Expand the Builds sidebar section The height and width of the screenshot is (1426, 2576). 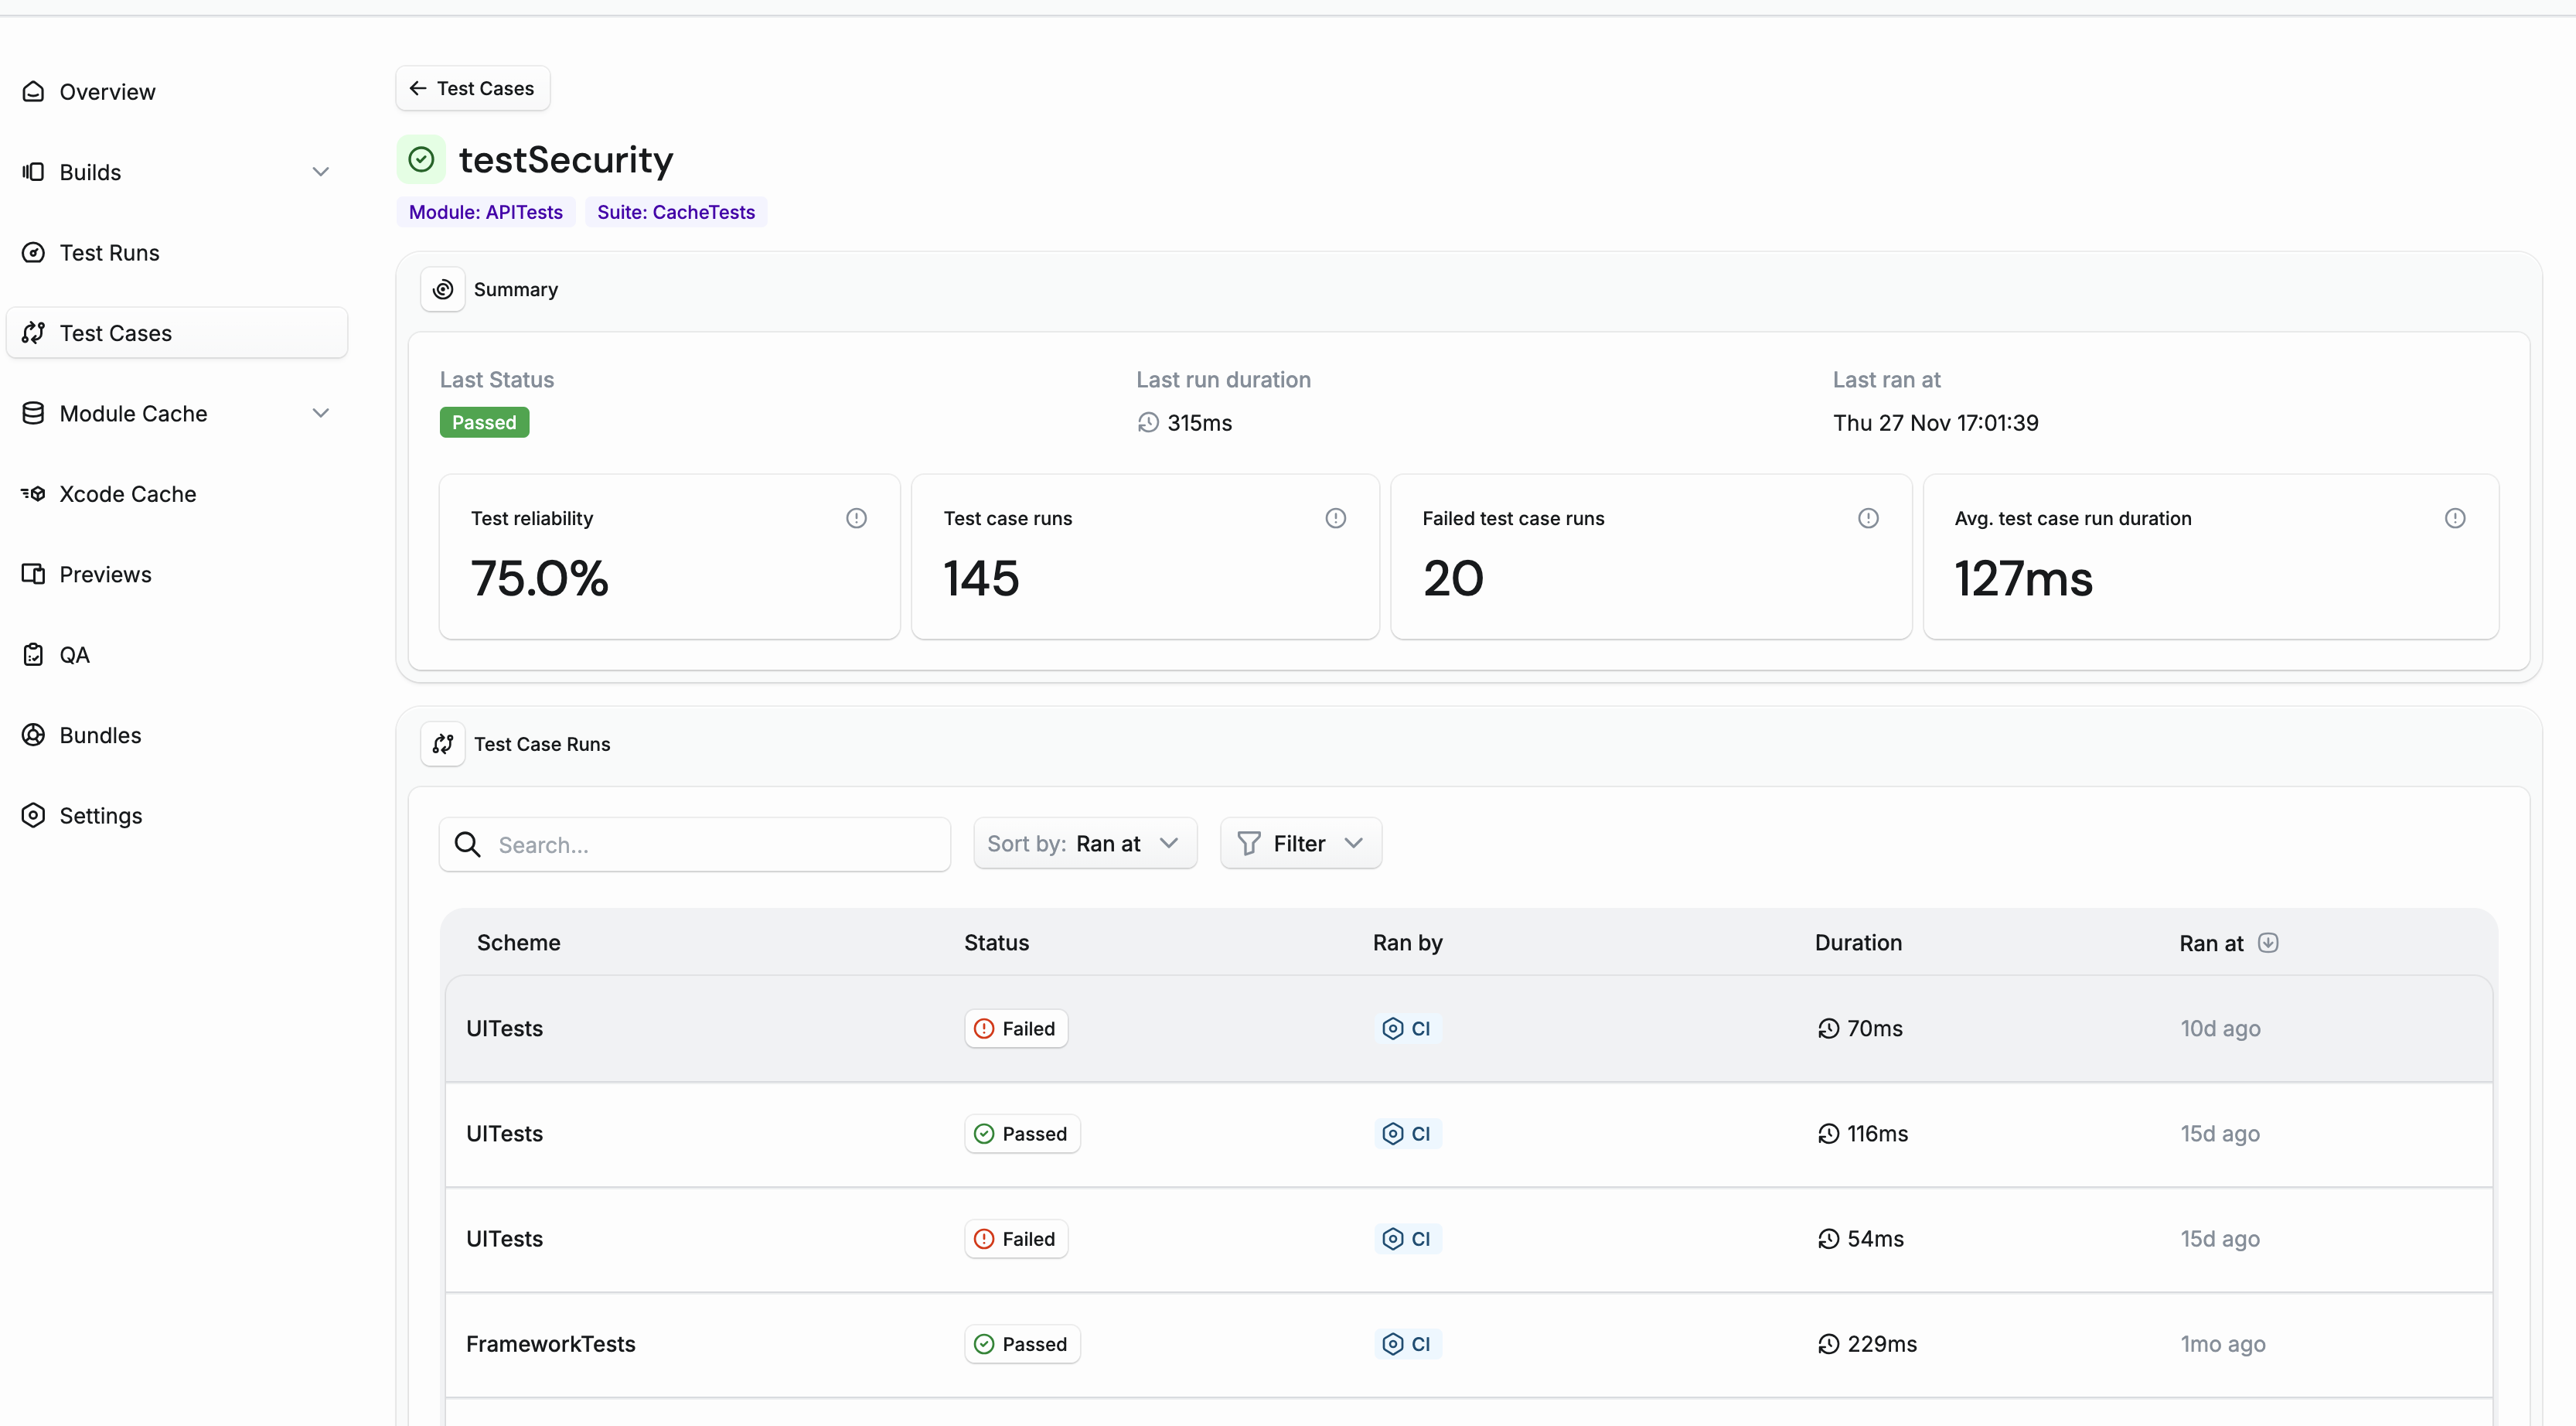(x=320, y=171)
